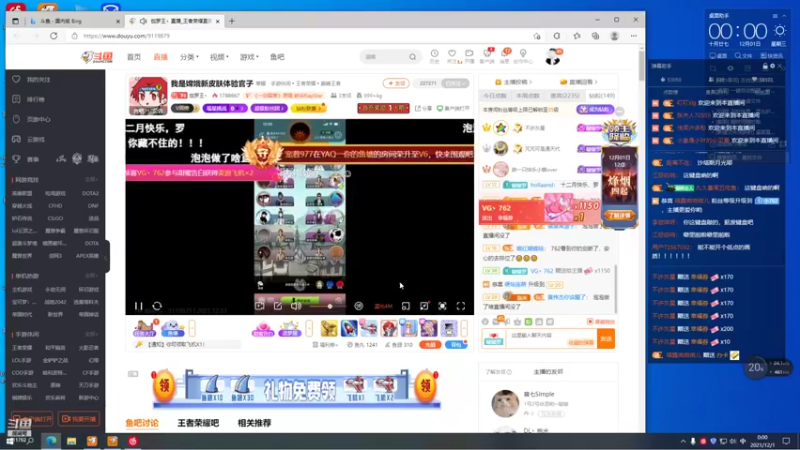Open 我的关注 in left sidebar
The width and height of the screenshot is (800, 450).
pos(32,80)
